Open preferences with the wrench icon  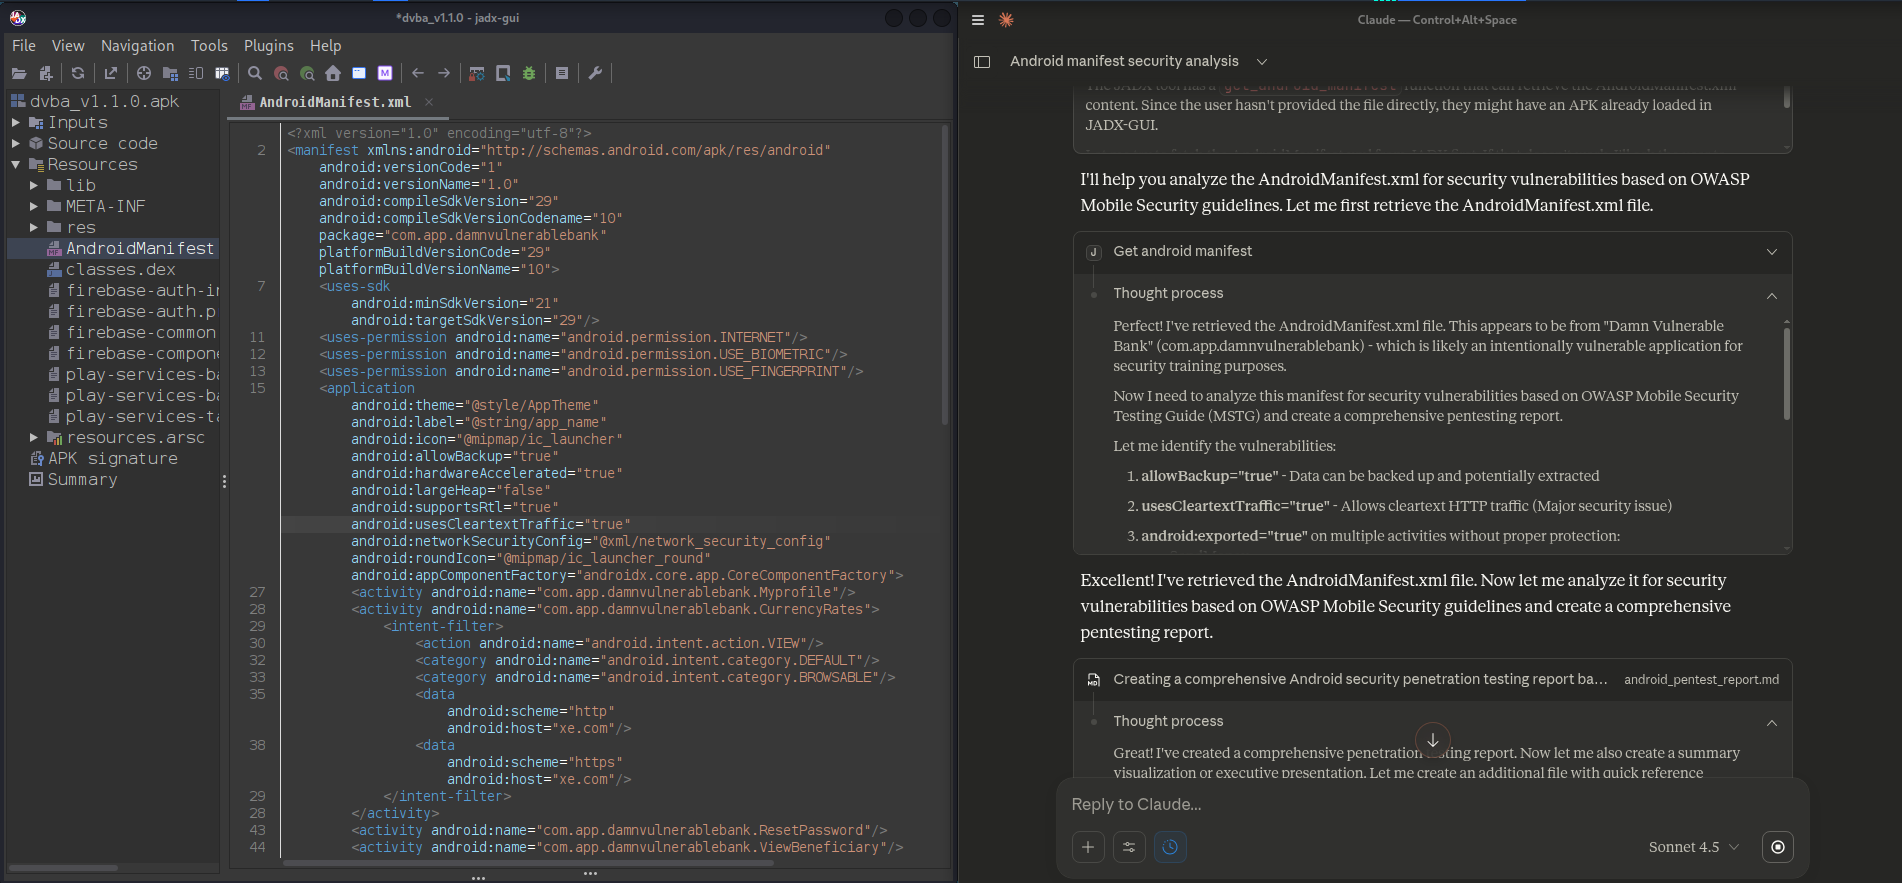pyautogui.click(x=595, y=73)
